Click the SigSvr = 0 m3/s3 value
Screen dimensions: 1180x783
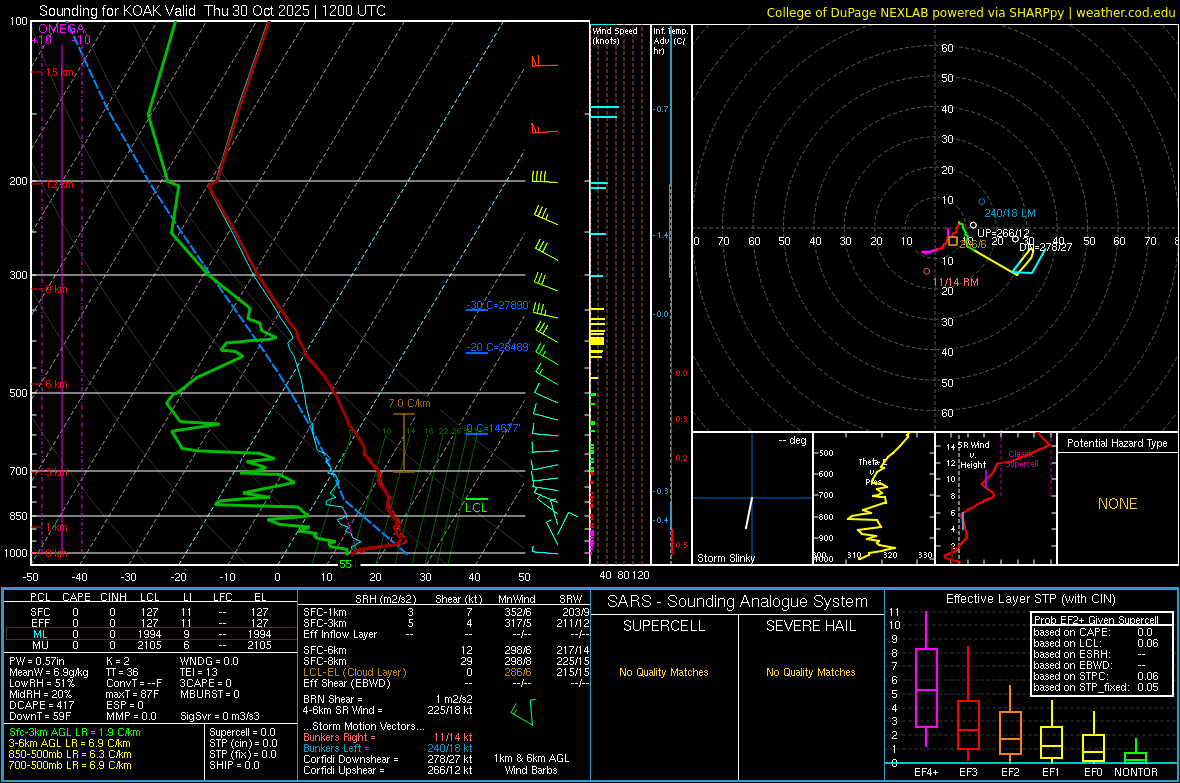(220, 716)
